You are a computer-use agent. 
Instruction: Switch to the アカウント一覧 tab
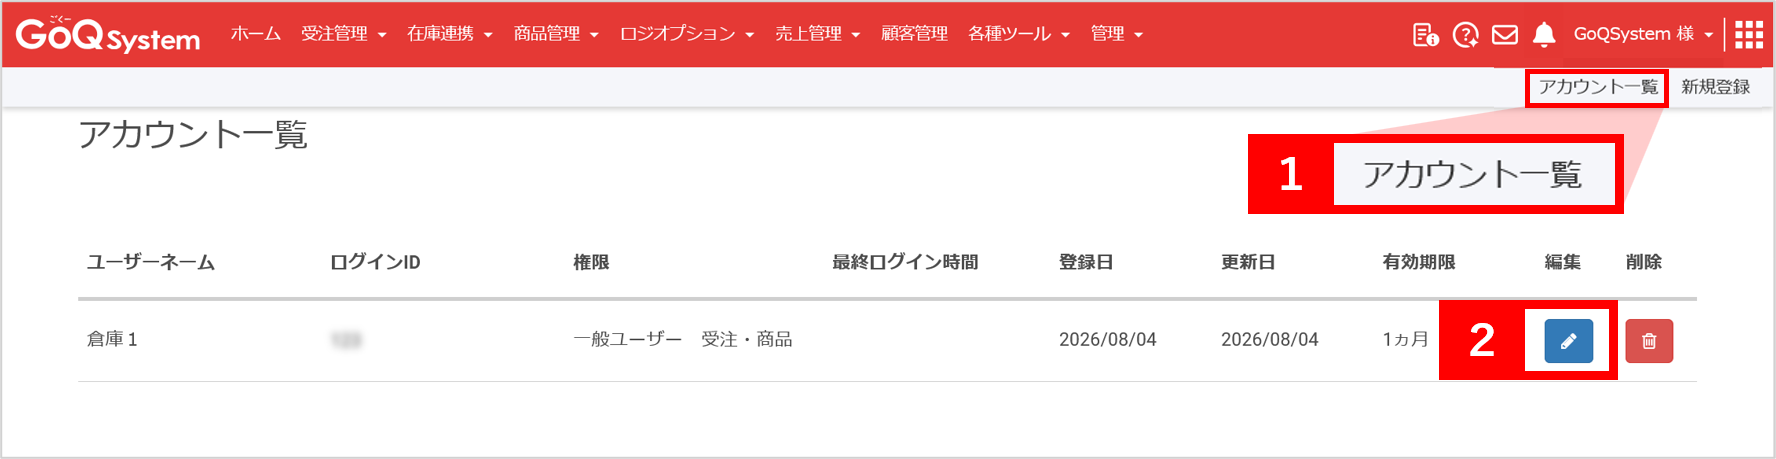[x=1597, y=87]
